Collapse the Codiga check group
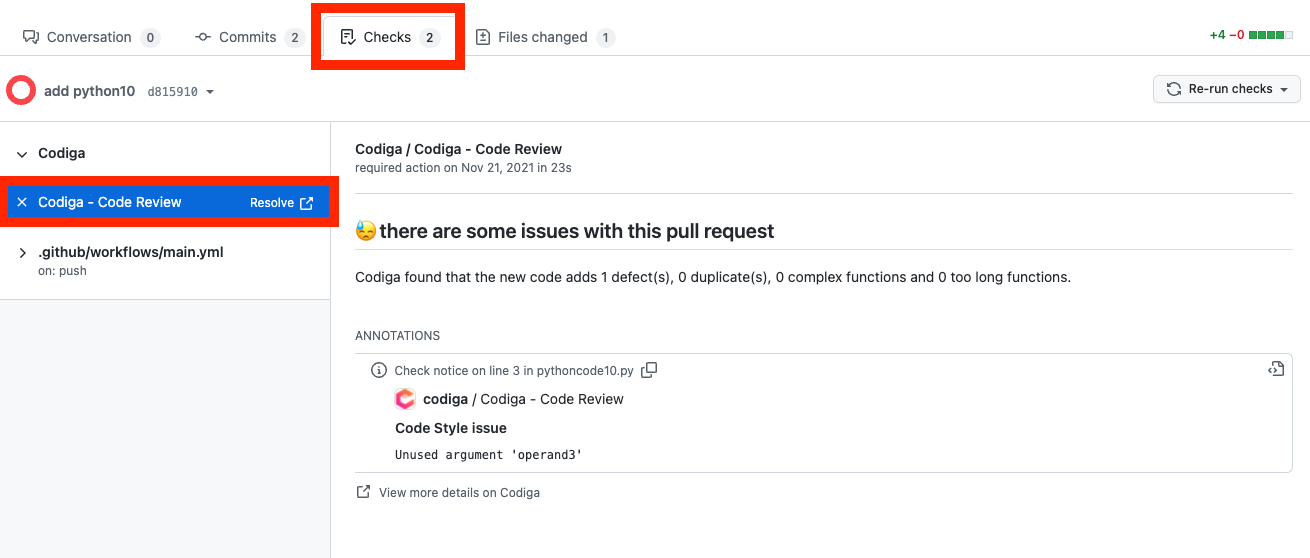The height and width of the screenshot is (558, 1310). point(22,154)
